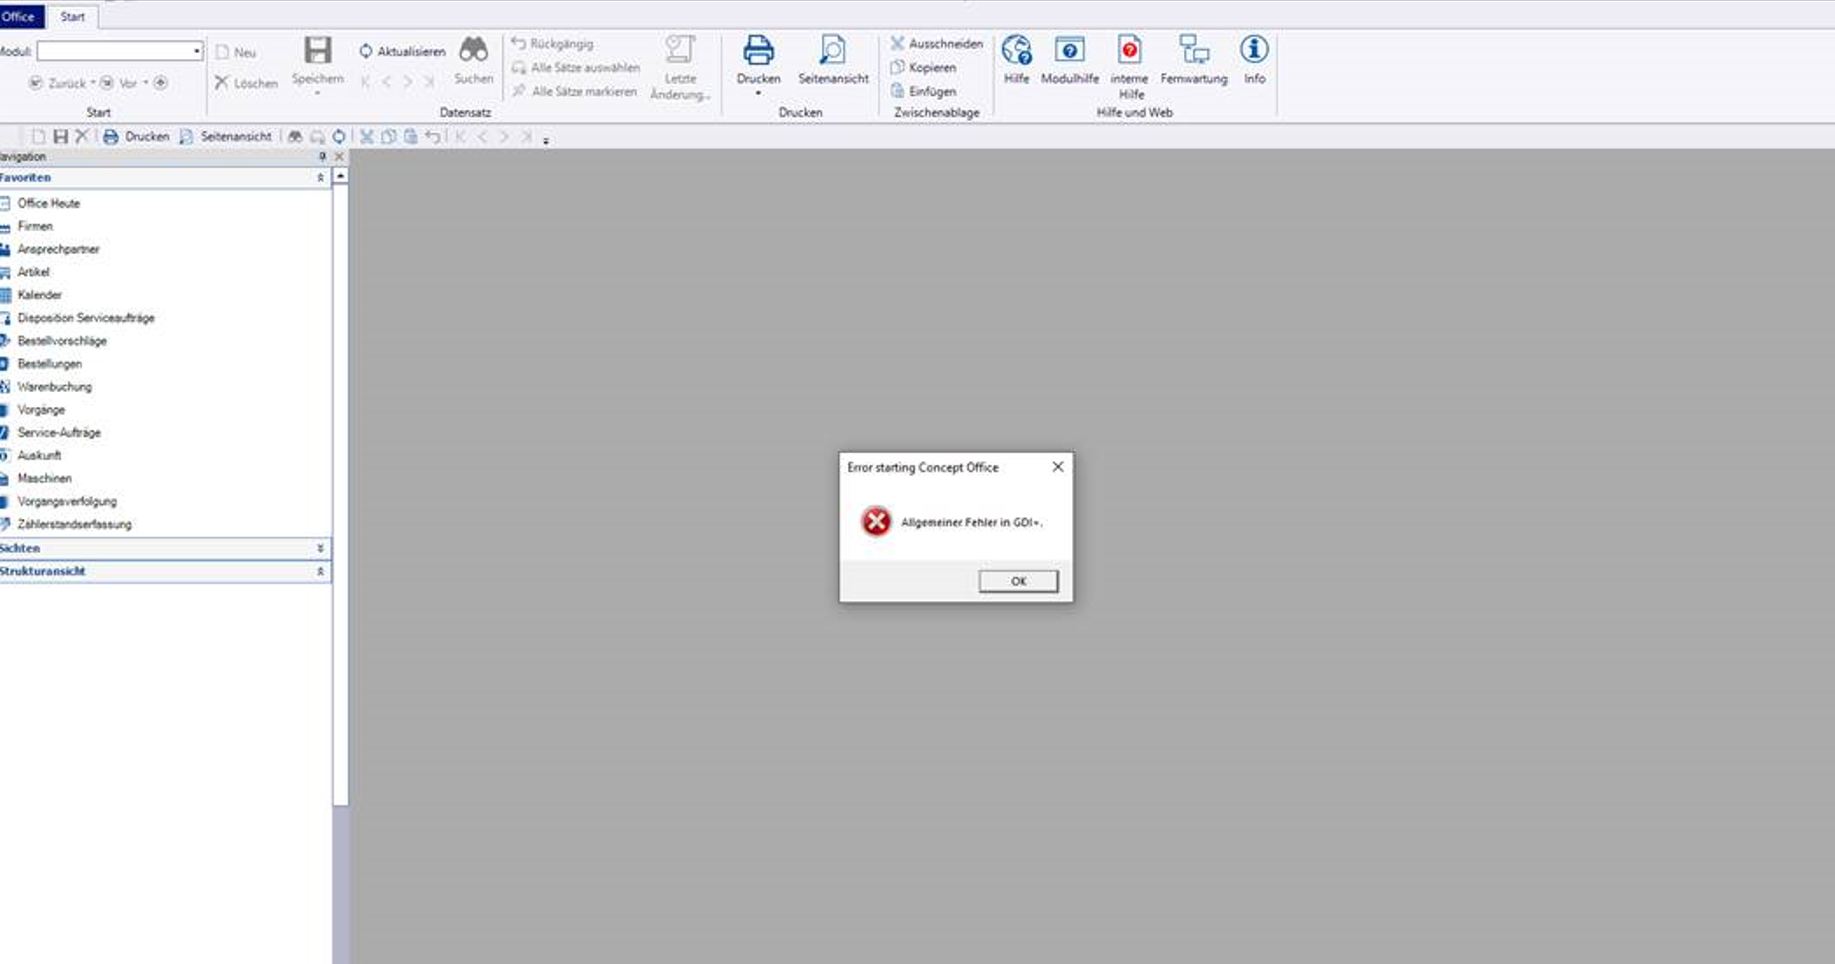
Task: Click Löschen in the Datensatz group
Action: tap(246, 83)
